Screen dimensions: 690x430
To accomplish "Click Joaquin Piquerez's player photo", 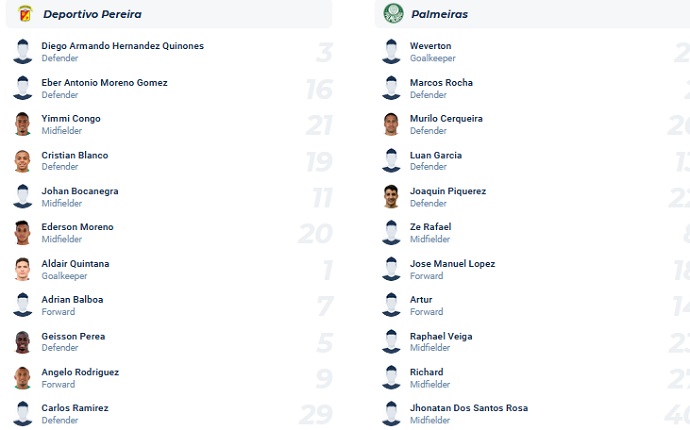I will (x=391, y=196).
